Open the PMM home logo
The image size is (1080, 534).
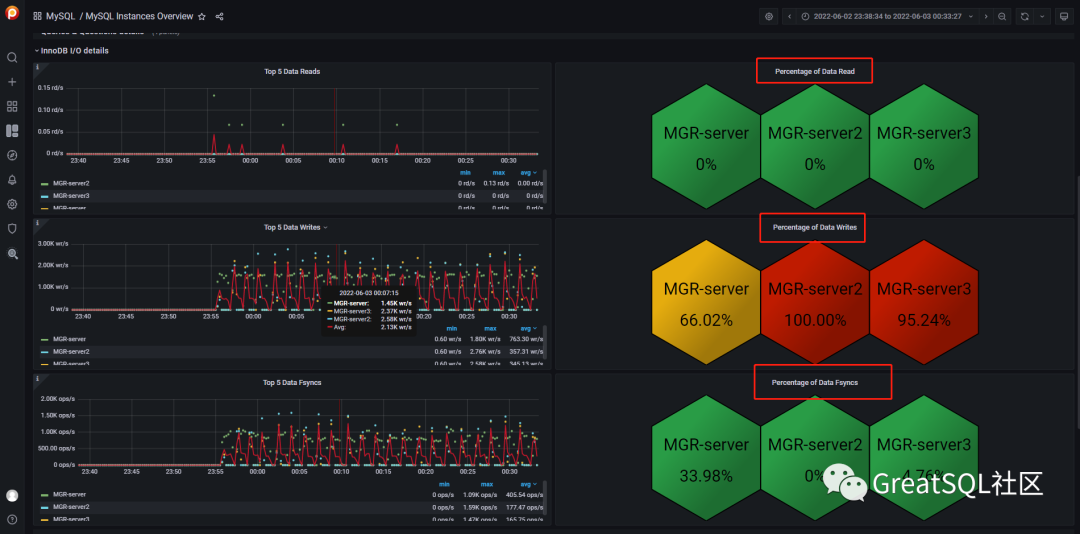[12, 14]
